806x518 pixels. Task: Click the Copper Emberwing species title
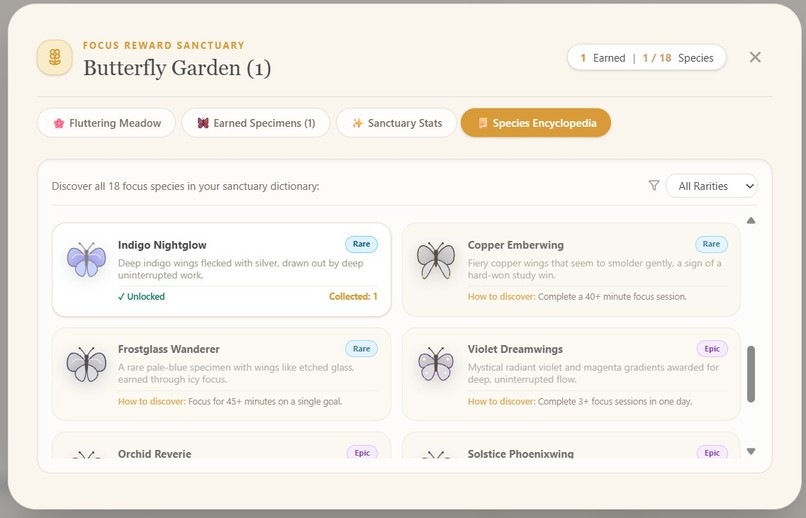click(x=516, y=245)
